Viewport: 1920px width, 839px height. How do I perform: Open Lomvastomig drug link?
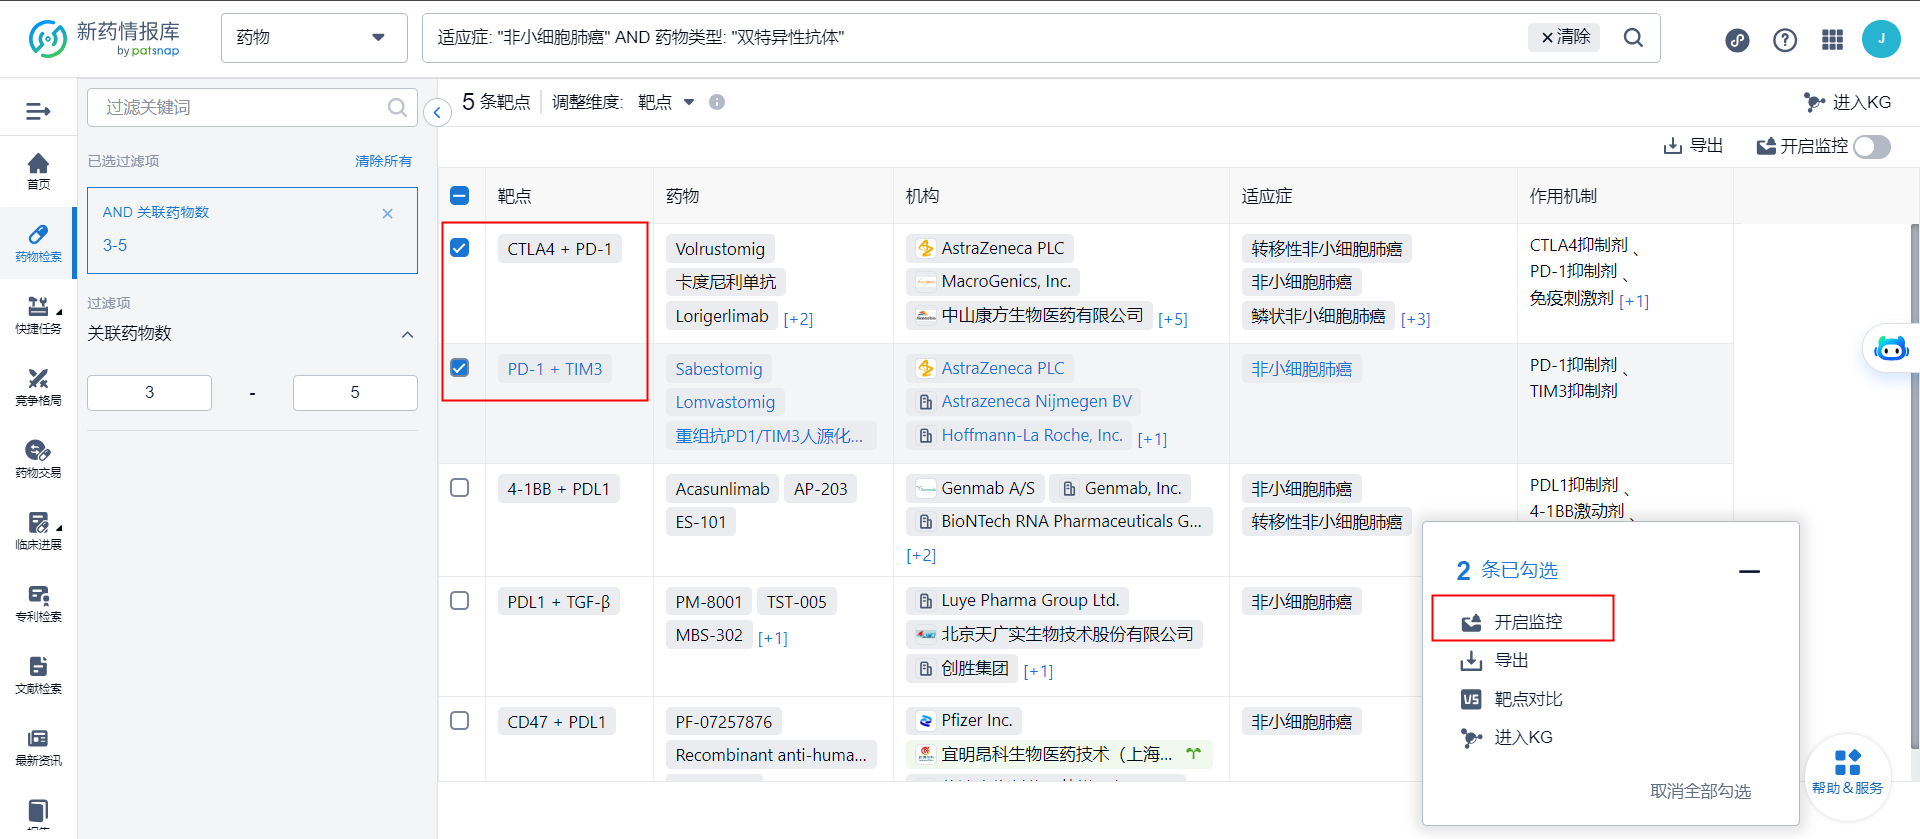(x=725, y=402)
